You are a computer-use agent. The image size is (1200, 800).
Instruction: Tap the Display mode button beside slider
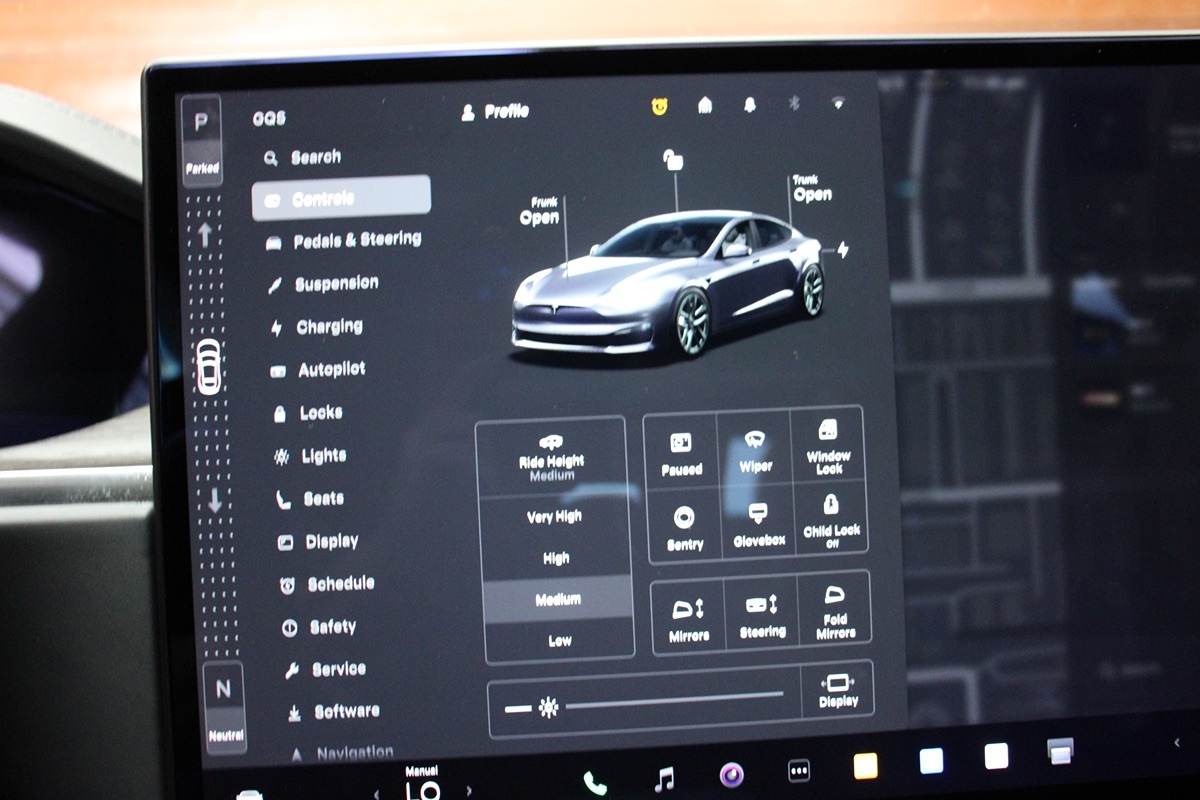(x=838, y=690)
